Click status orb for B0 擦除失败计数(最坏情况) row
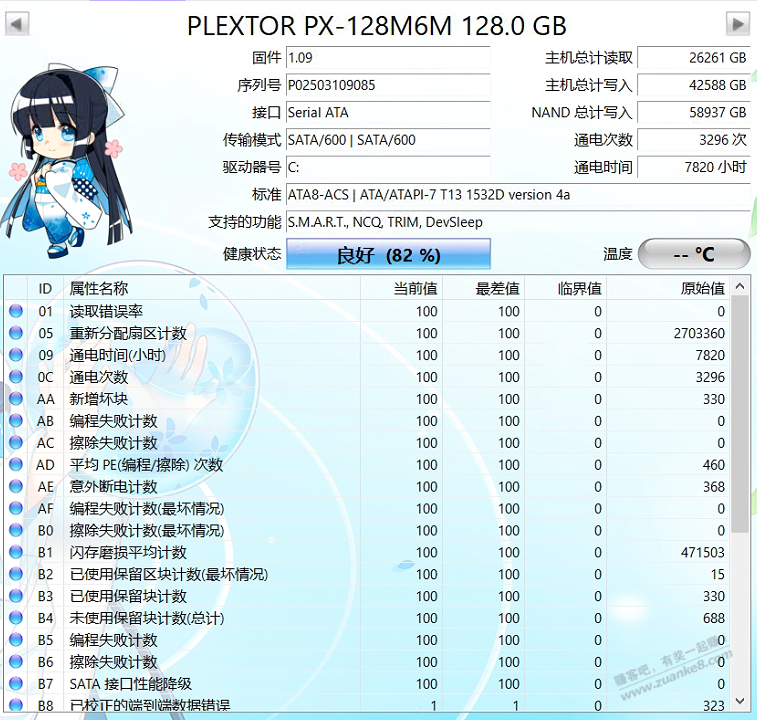Image resolution: width=757 pixels, height=720 pixels. pyautogui.click(x=16, y=530)
